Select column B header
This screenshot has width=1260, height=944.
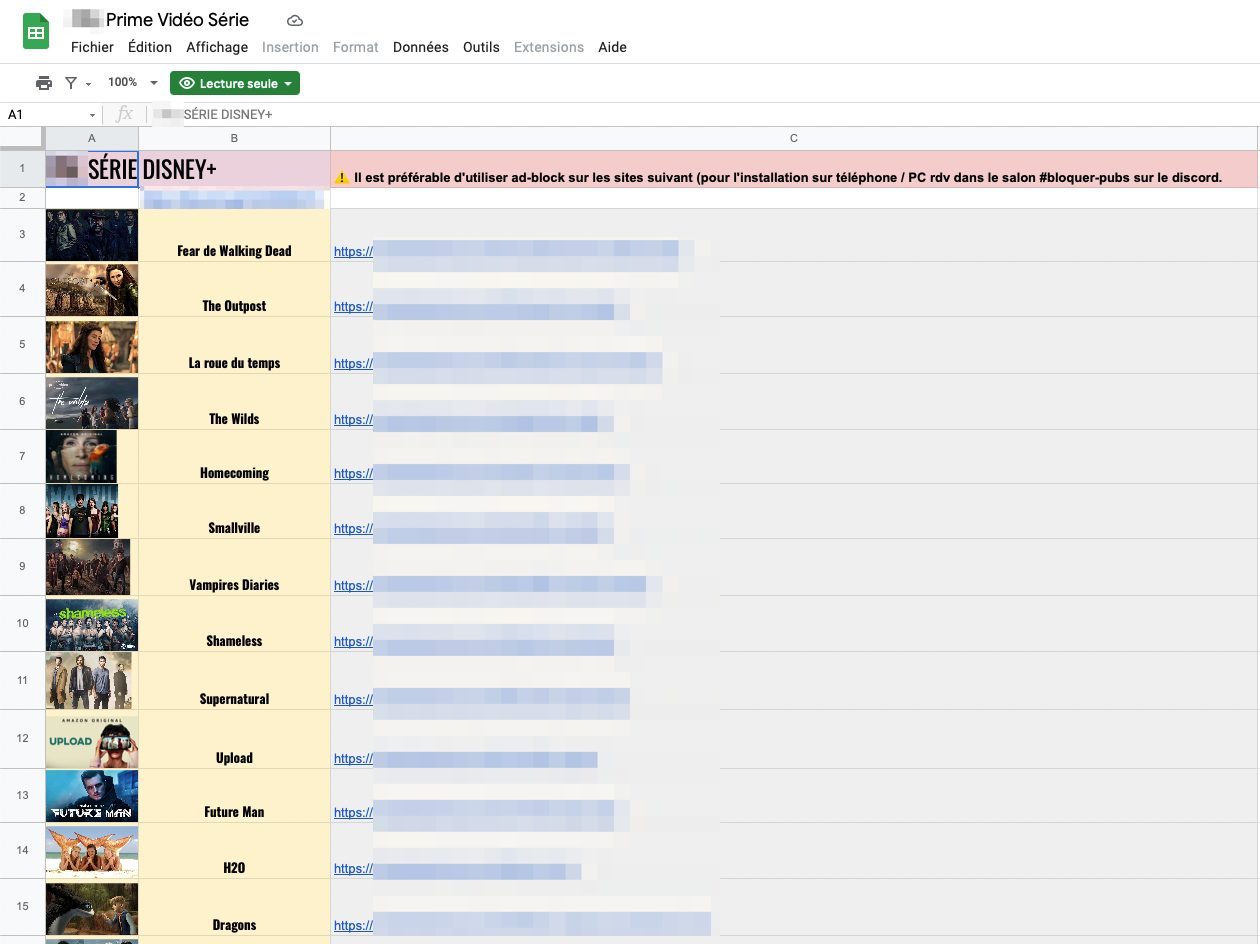(234, 138)
